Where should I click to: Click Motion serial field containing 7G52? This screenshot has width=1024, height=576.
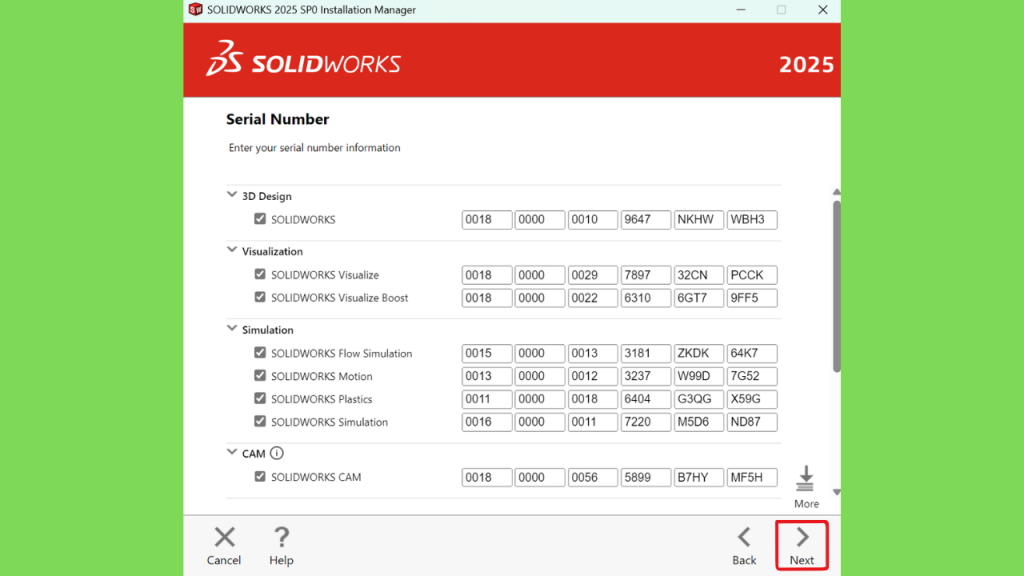coord(752,376)
